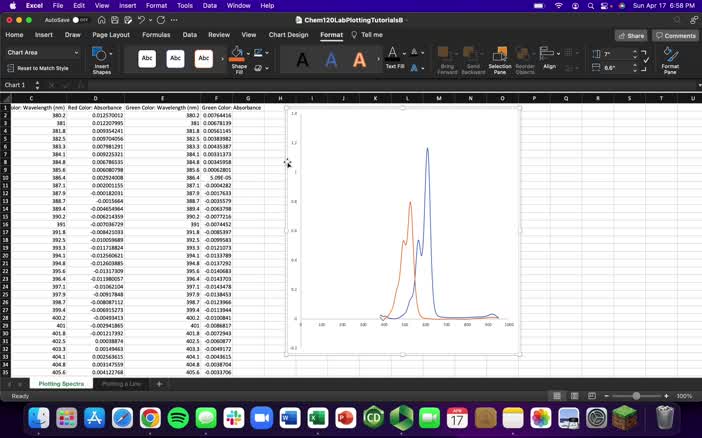Click the Save icon in the title bar
The height and width of the screenshot is (438, 702).
pos(115,20)
